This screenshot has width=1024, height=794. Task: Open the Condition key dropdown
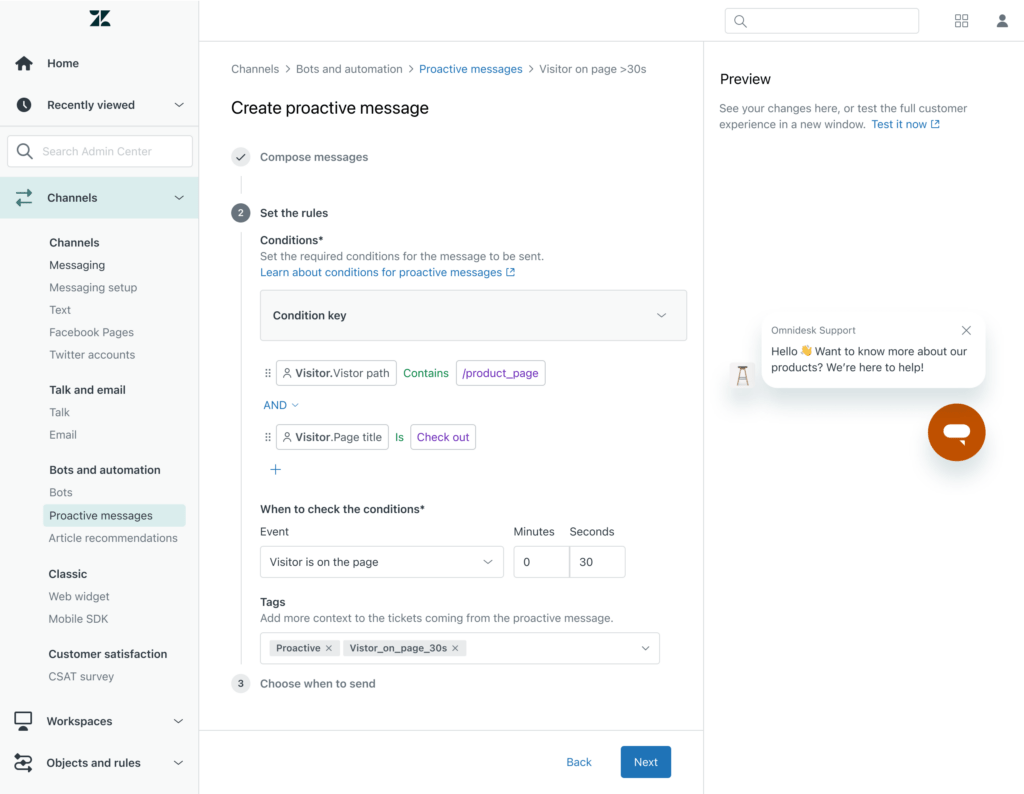pyautogui.click(x=473, y=315)
